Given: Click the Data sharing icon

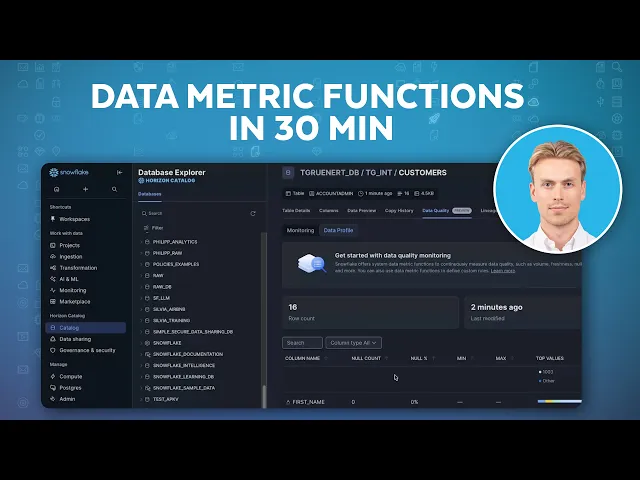Looking at the screenshot, I should (x=53, y=339).
